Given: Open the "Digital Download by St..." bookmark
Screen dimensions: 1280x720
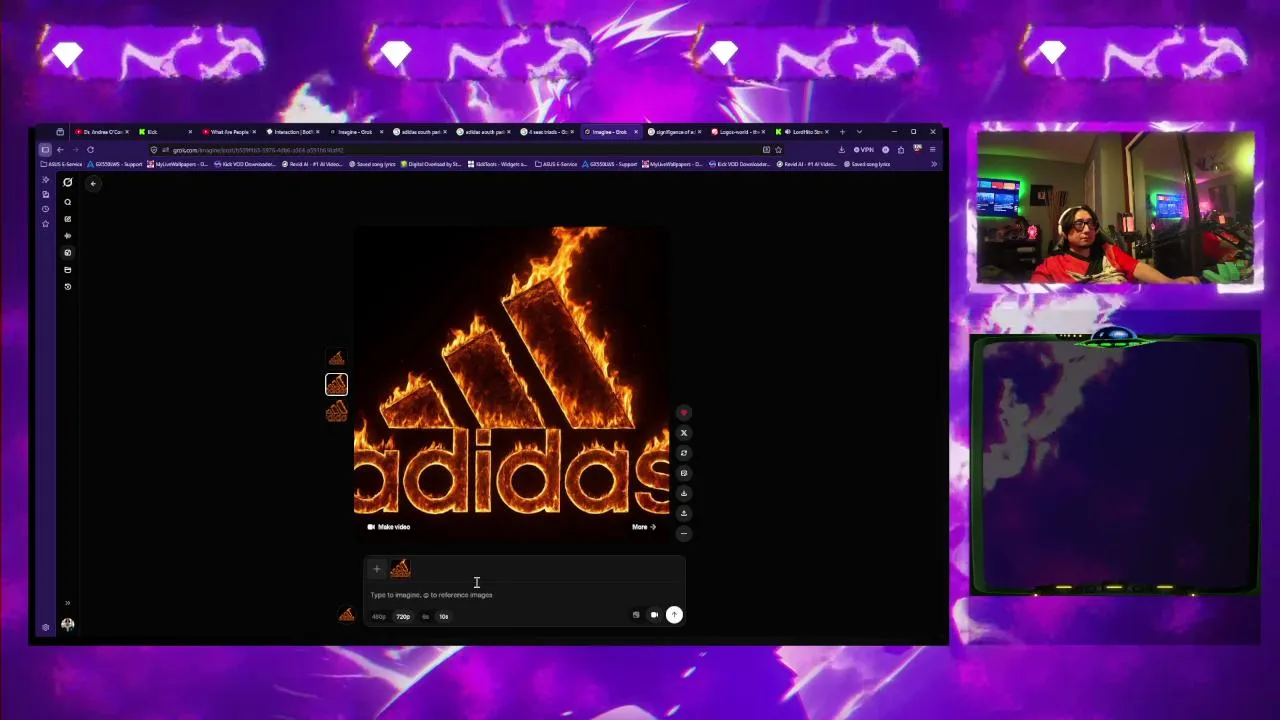Looking at the screenshot, I should (431, 164).
